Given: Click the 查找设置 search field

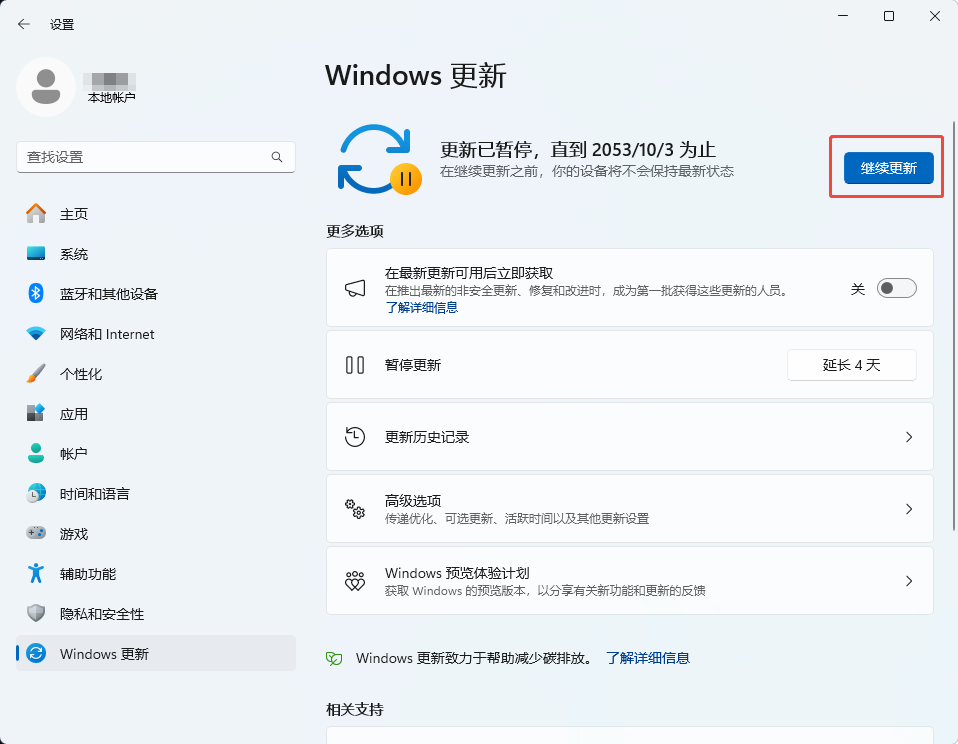Looking at the screenshot, I should coord(156,157).
